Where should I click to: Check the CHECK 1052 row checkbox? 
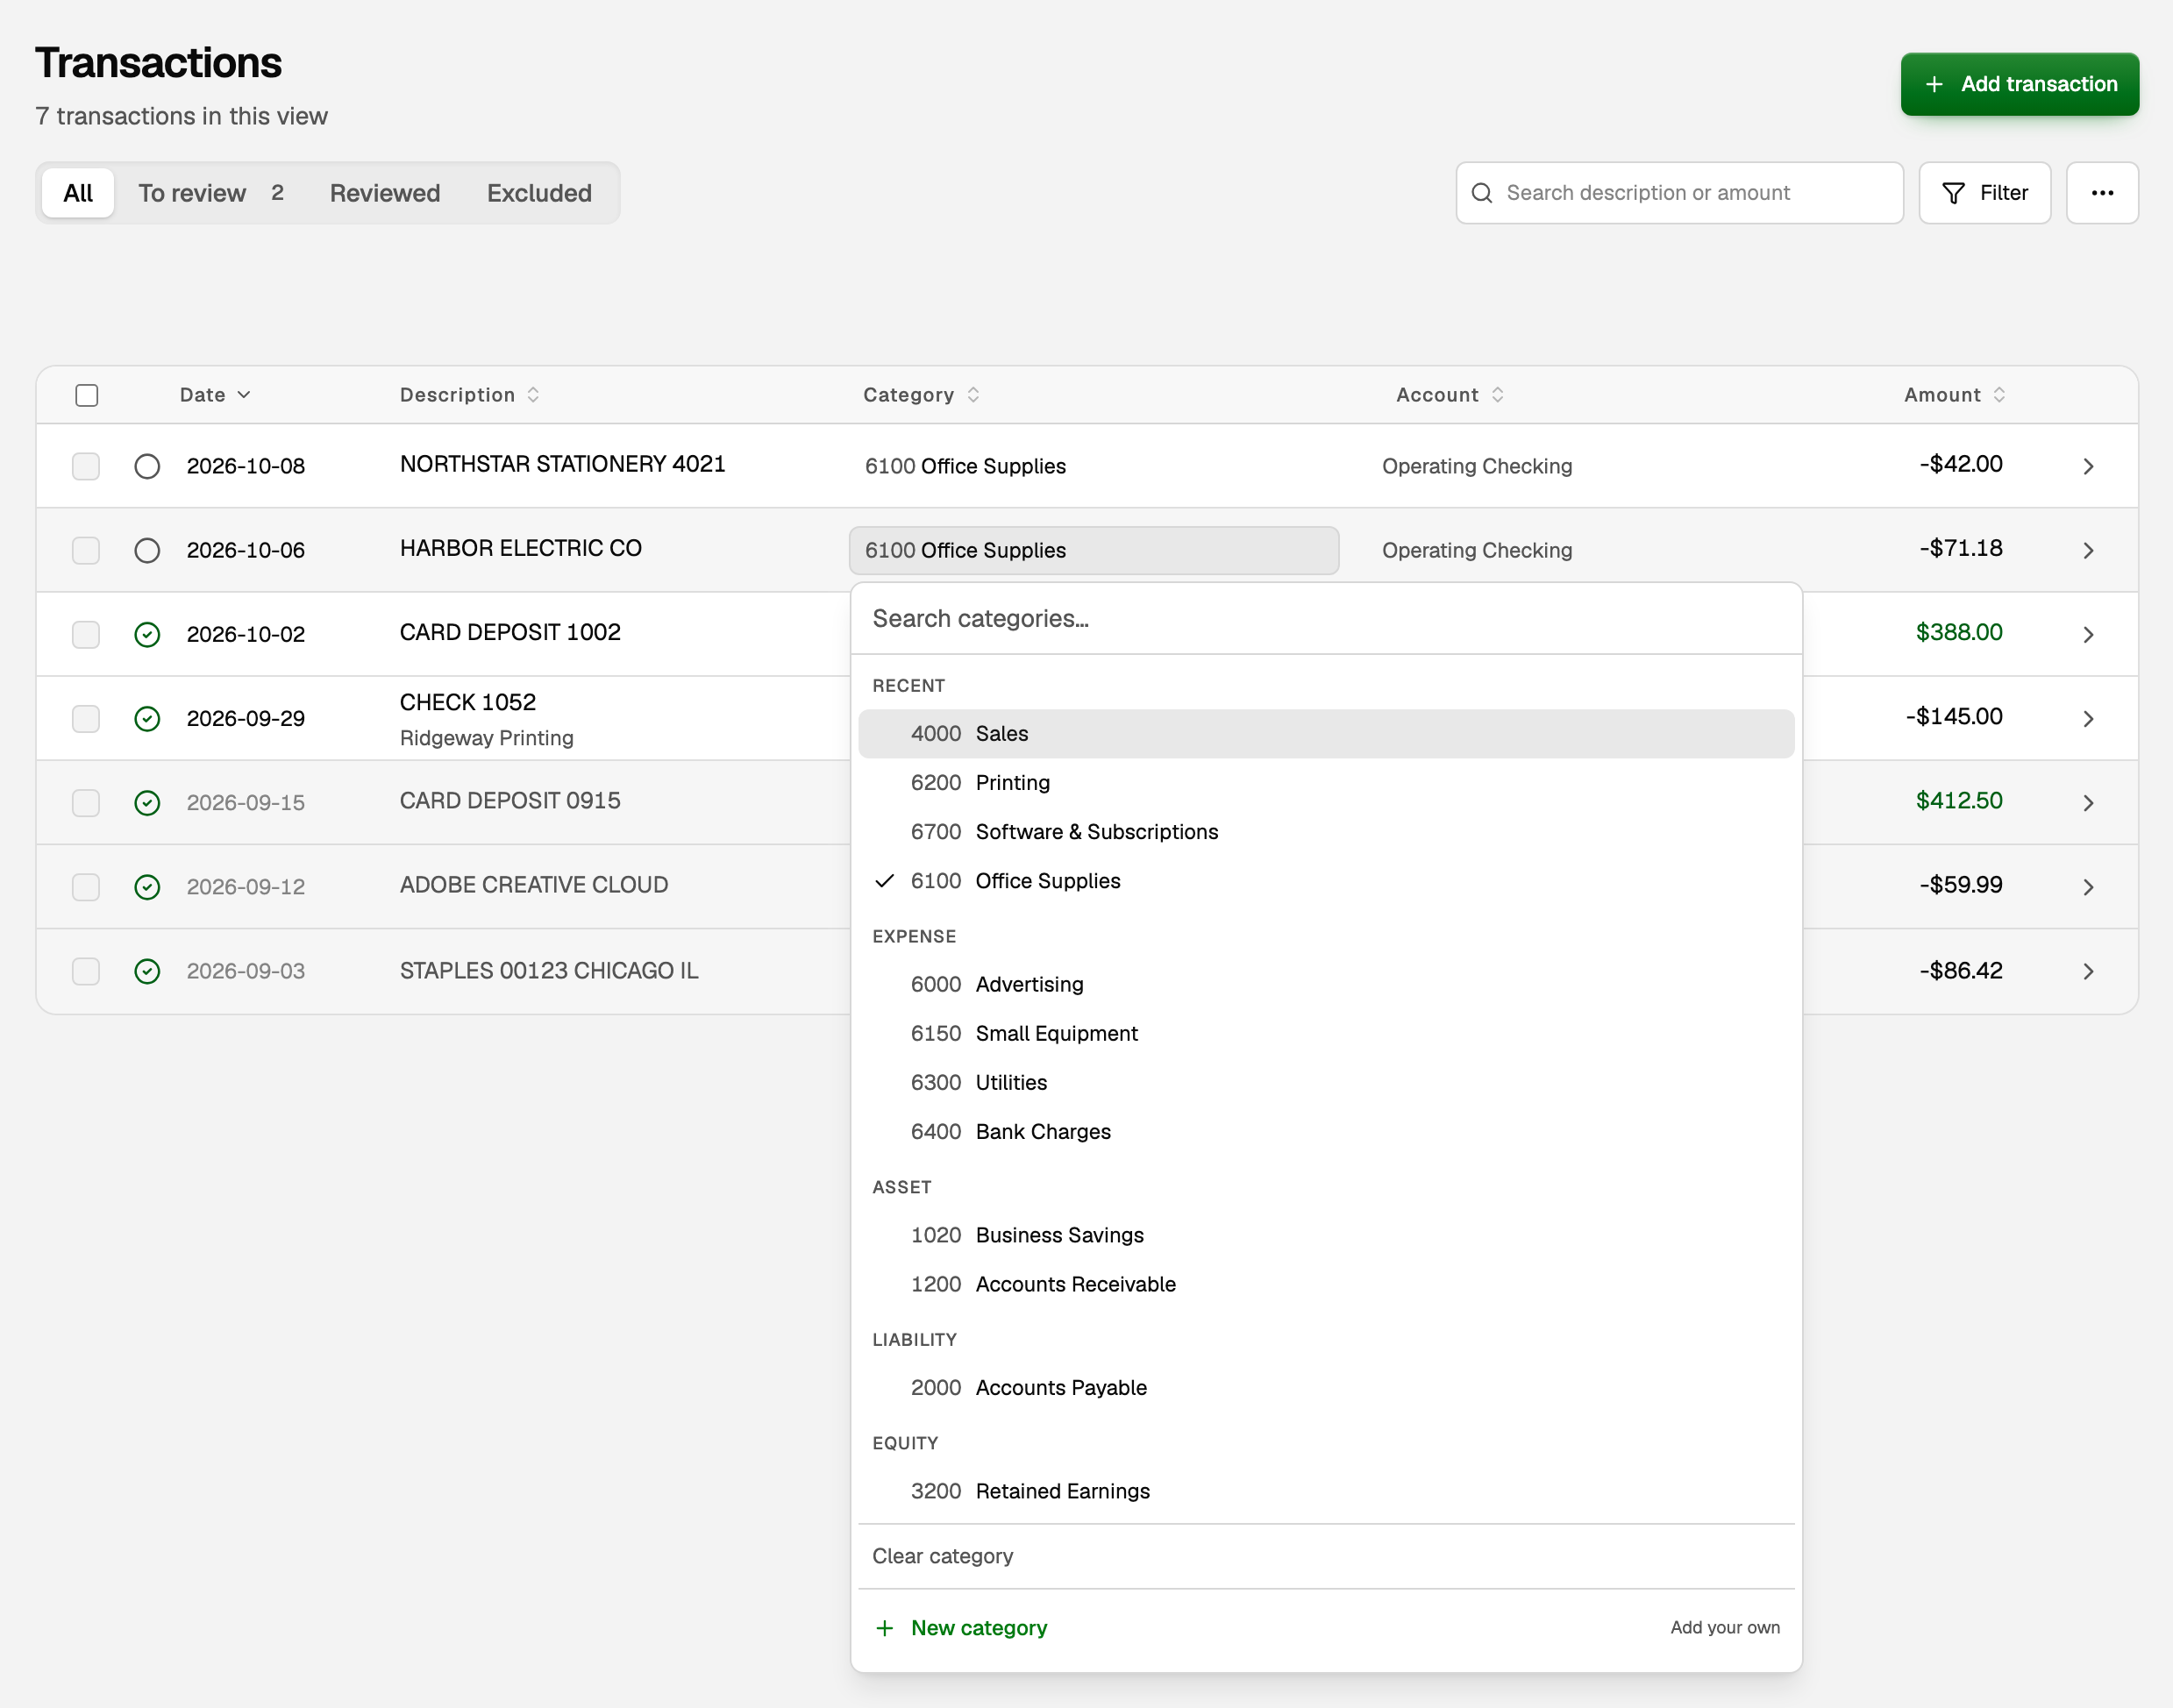86,718
